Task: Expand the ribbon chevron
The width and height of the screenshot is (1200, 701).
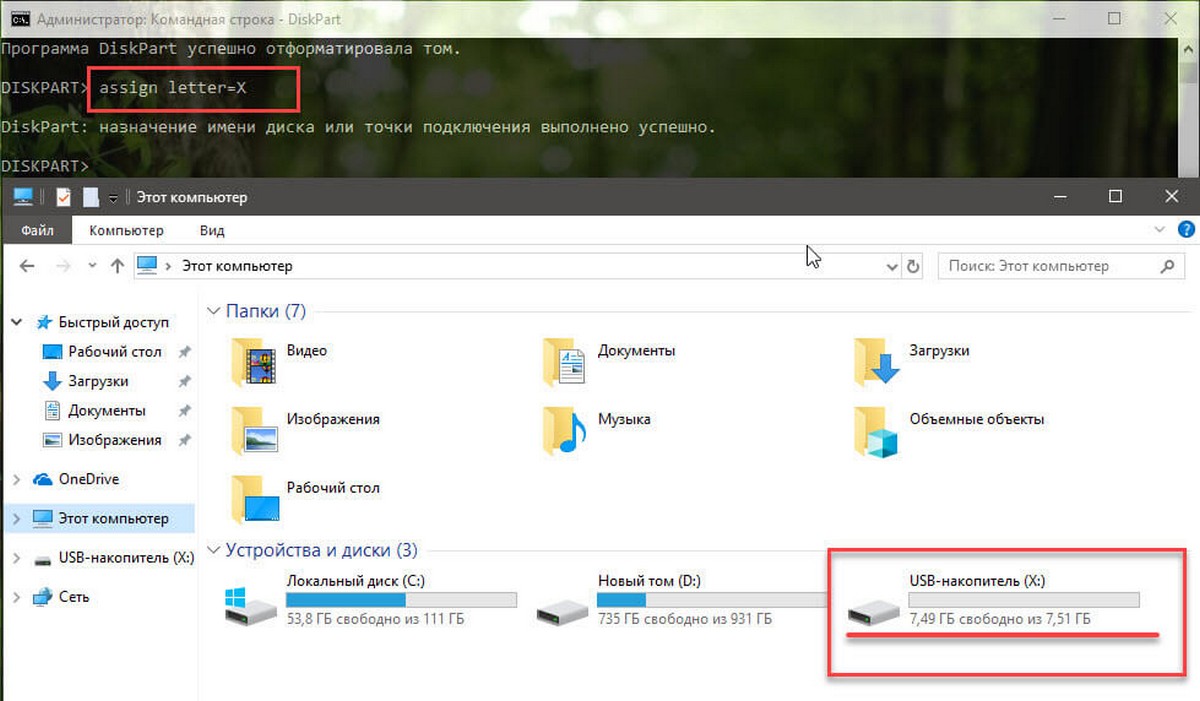Action: pyautogui.click(x=1160, y=230)
